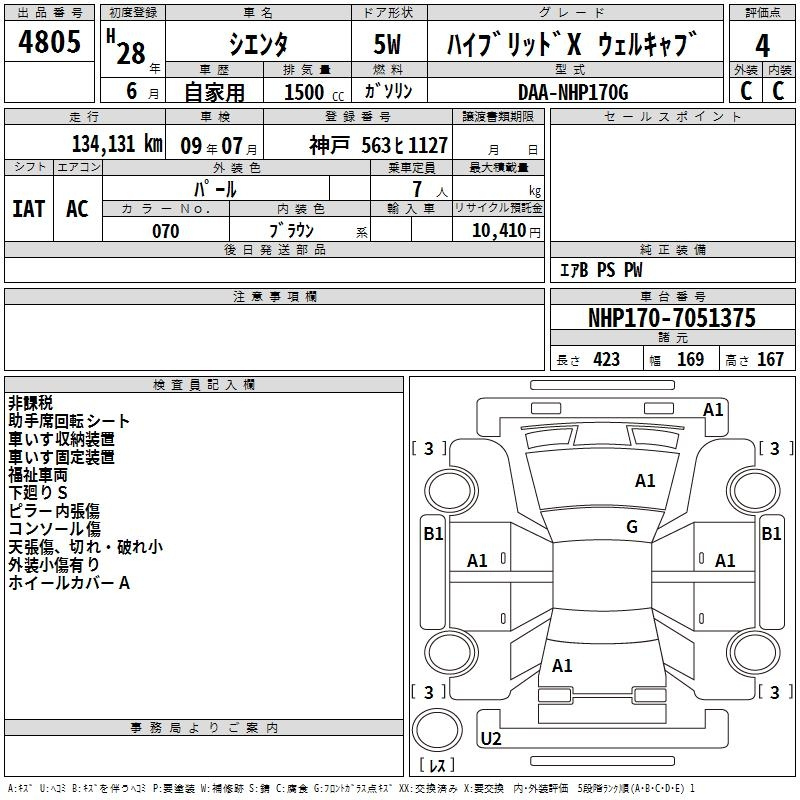Viewport: 800px width, 800px height.
Task: Click the AC air conditioner cell
Action: [x=77, y=208]
